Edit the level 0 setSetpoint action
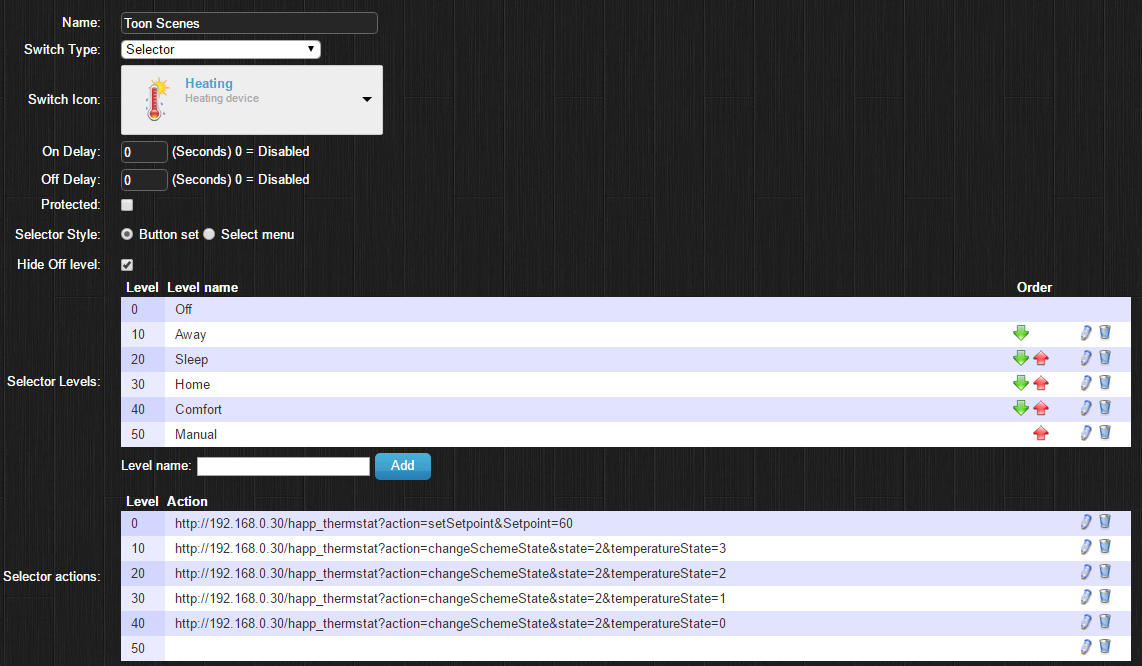 [1087, 522]
